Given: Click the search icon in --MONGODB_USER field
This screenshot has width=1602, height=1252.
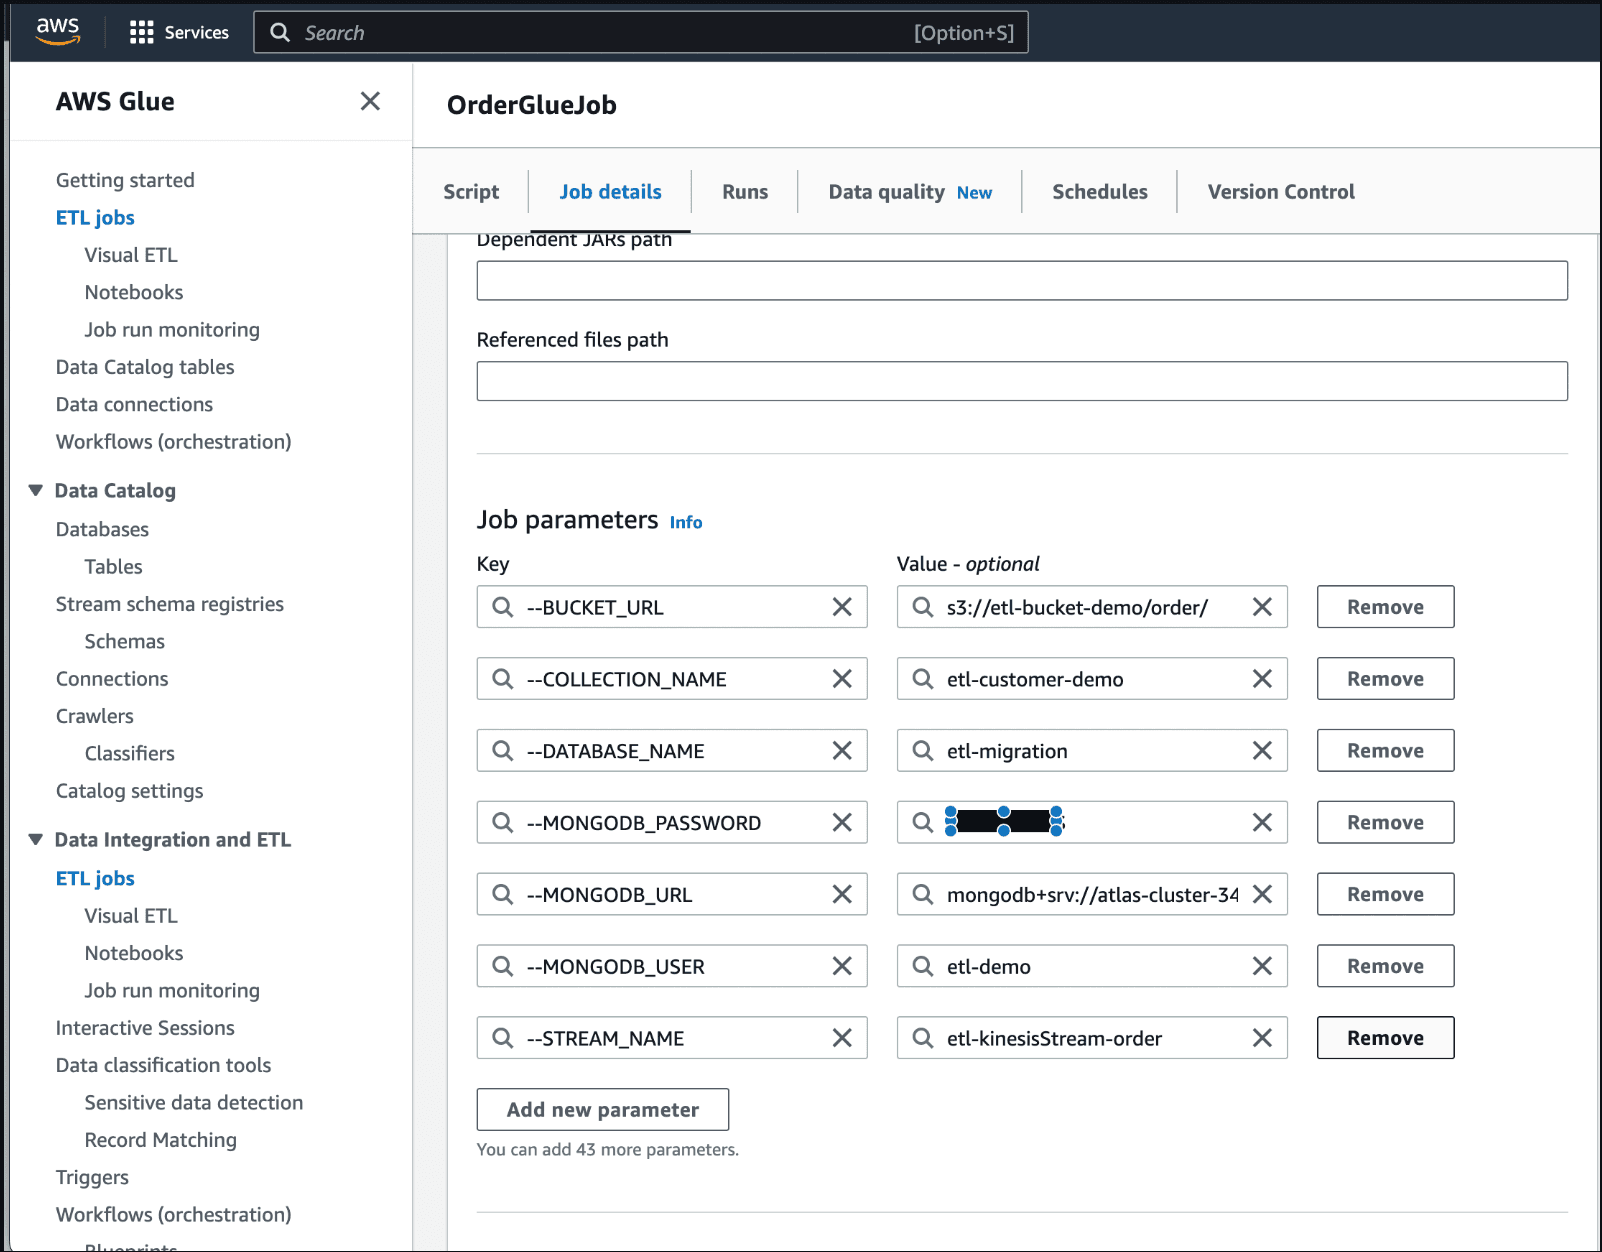Looking at the screenshot, I should 503,966.
